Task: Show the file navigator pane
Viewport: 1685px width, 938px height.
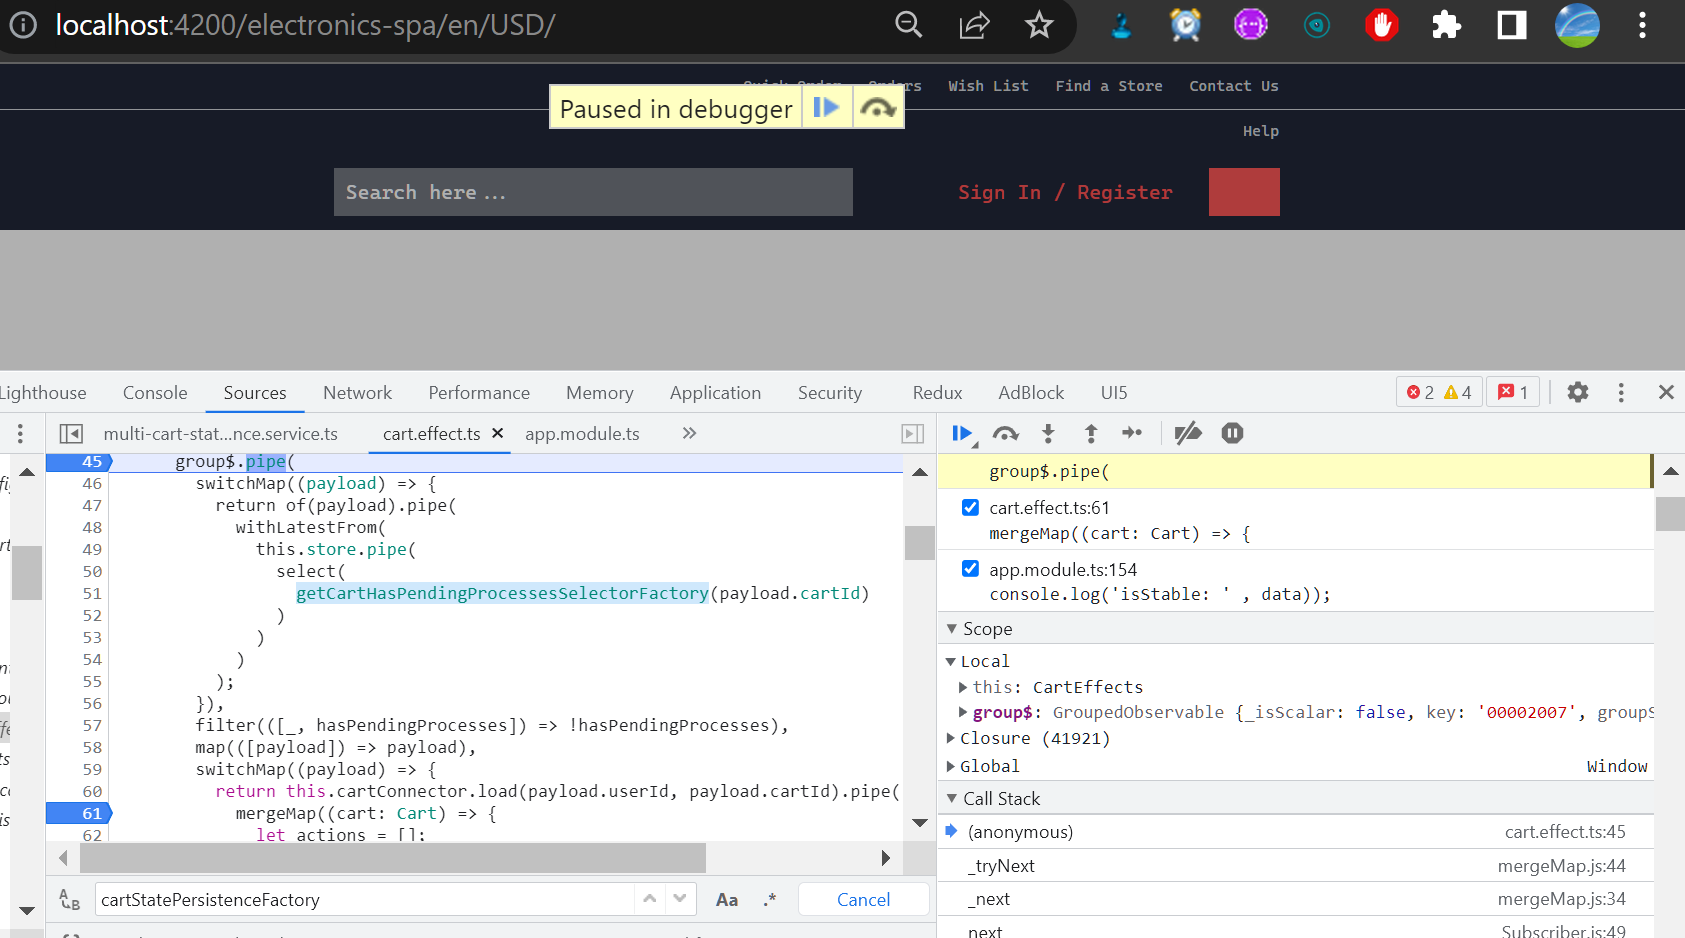Action: pyautogui.click(x=71, y=433)
